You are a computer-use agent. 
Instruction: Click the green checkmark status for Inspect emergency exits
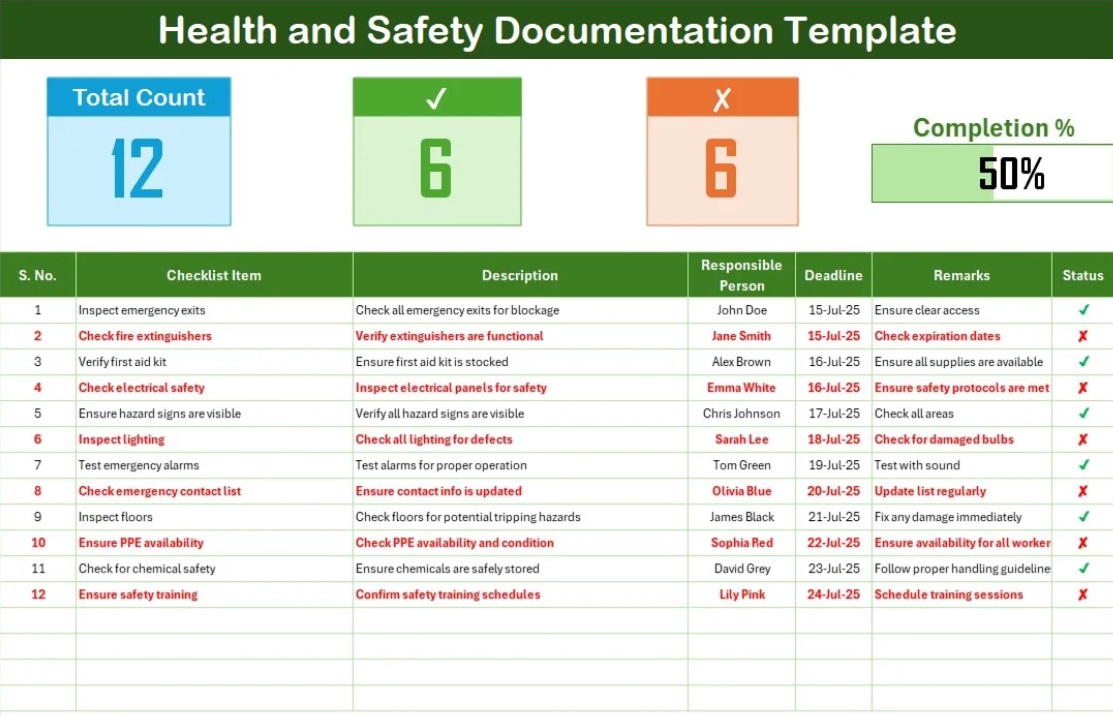click(1083, 310)
